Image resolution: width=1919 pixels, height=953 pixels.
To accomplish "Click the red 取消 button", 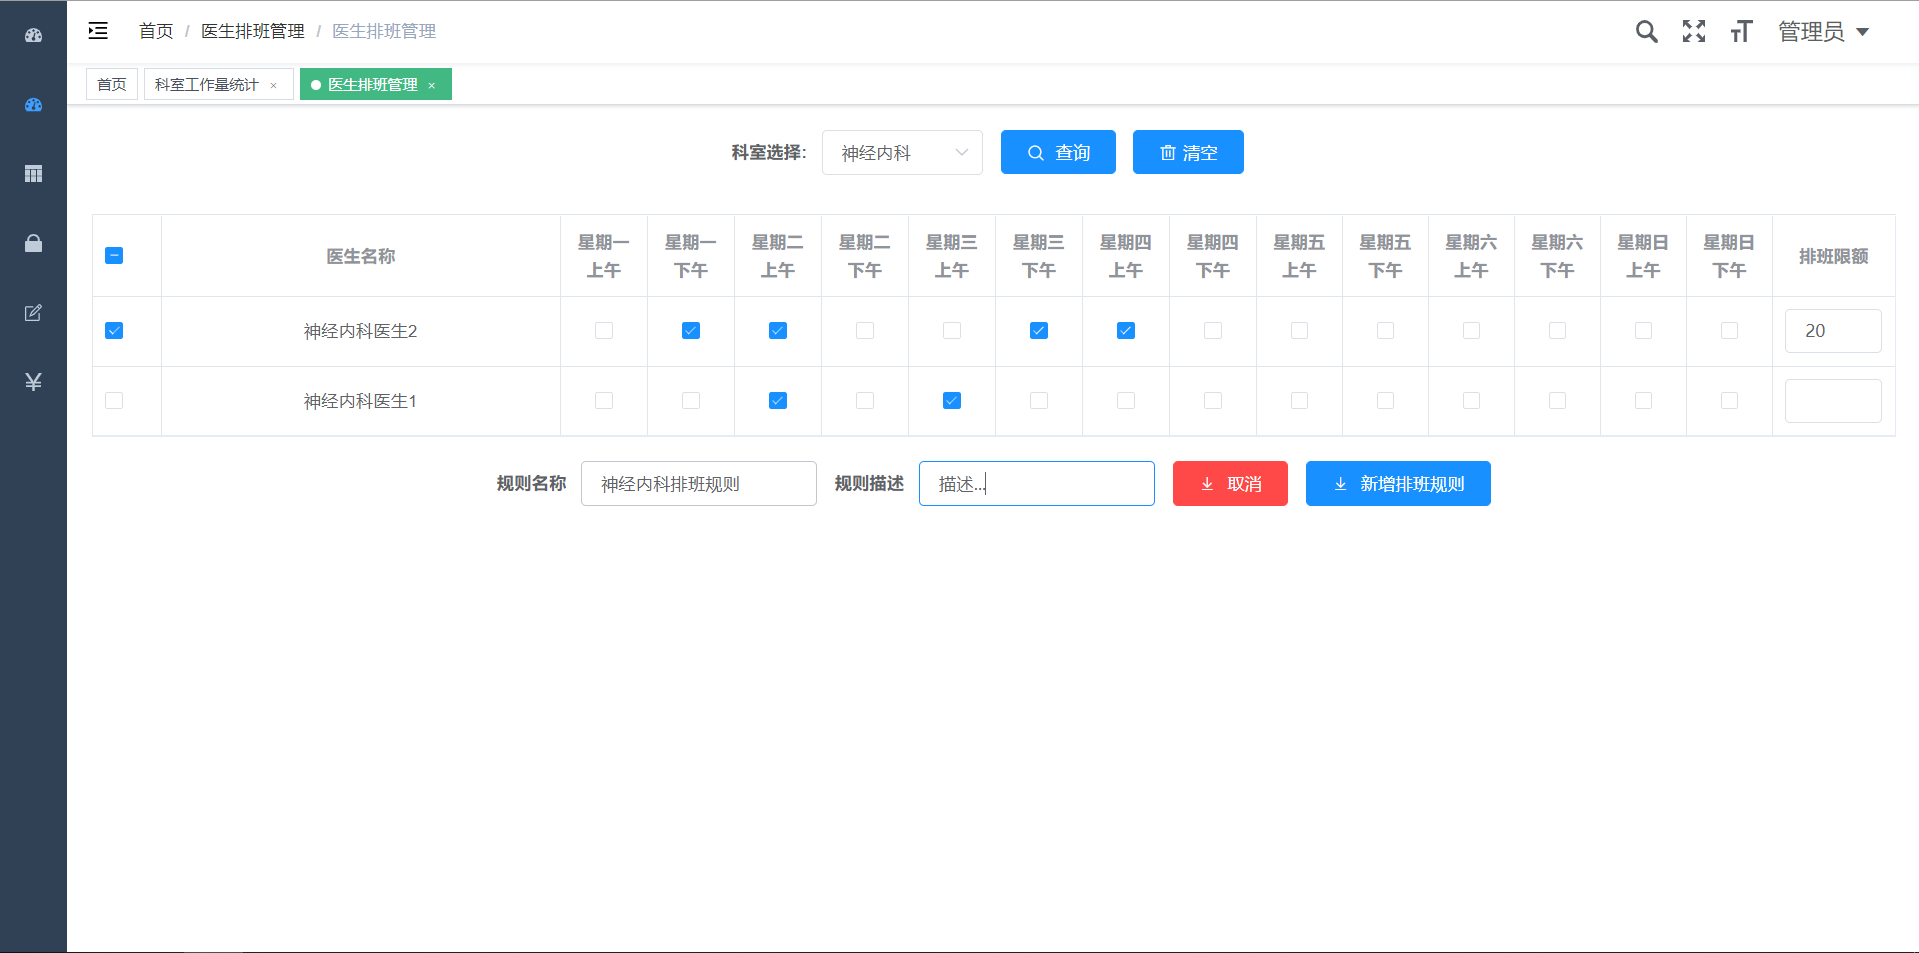I will 1230,484.
